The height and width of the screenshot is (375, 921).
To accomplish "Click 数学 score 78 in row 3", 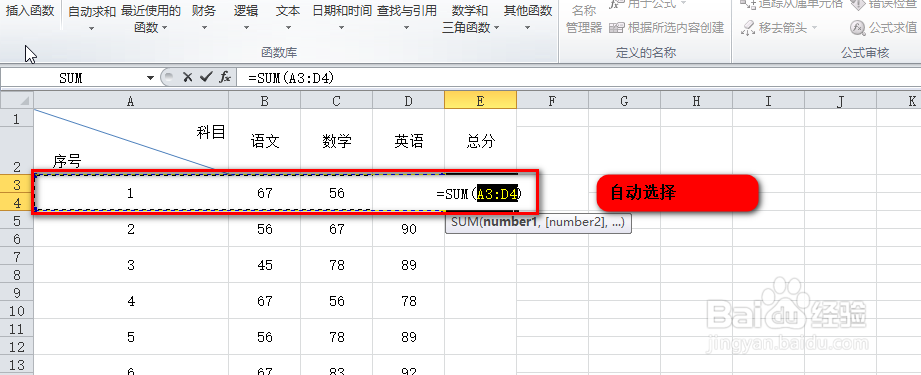I will 337,265.
